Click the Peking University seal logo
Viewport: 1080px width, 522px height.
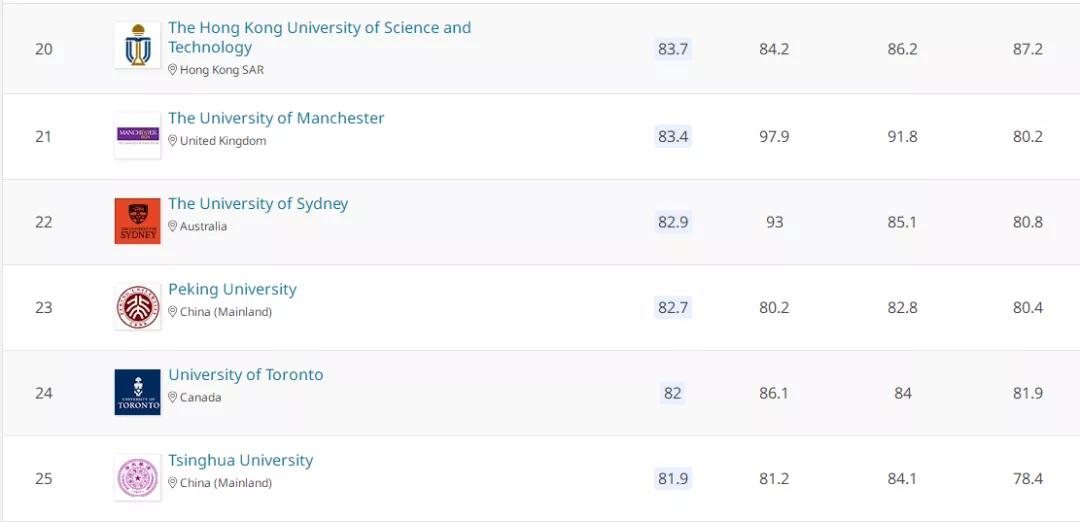tap(137, 307)
